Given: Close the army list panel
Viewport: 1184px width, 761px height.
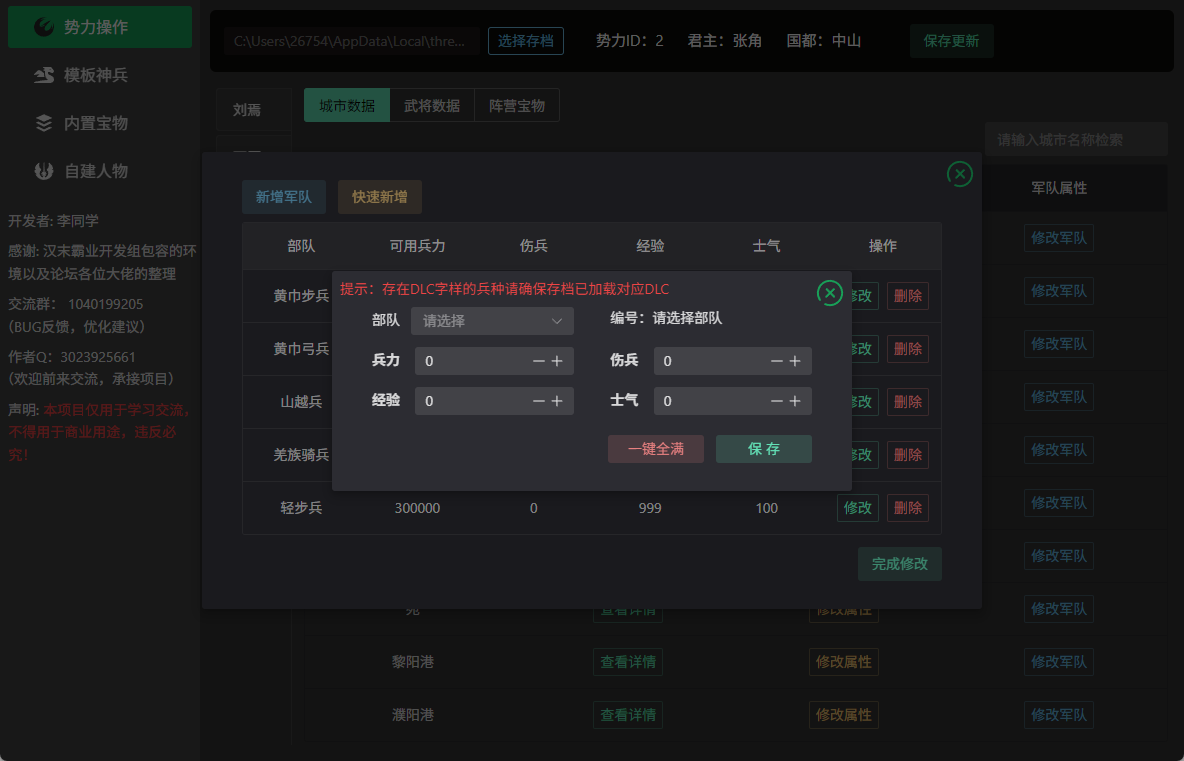Looking at the screenshot, I should tap(960, 174).
